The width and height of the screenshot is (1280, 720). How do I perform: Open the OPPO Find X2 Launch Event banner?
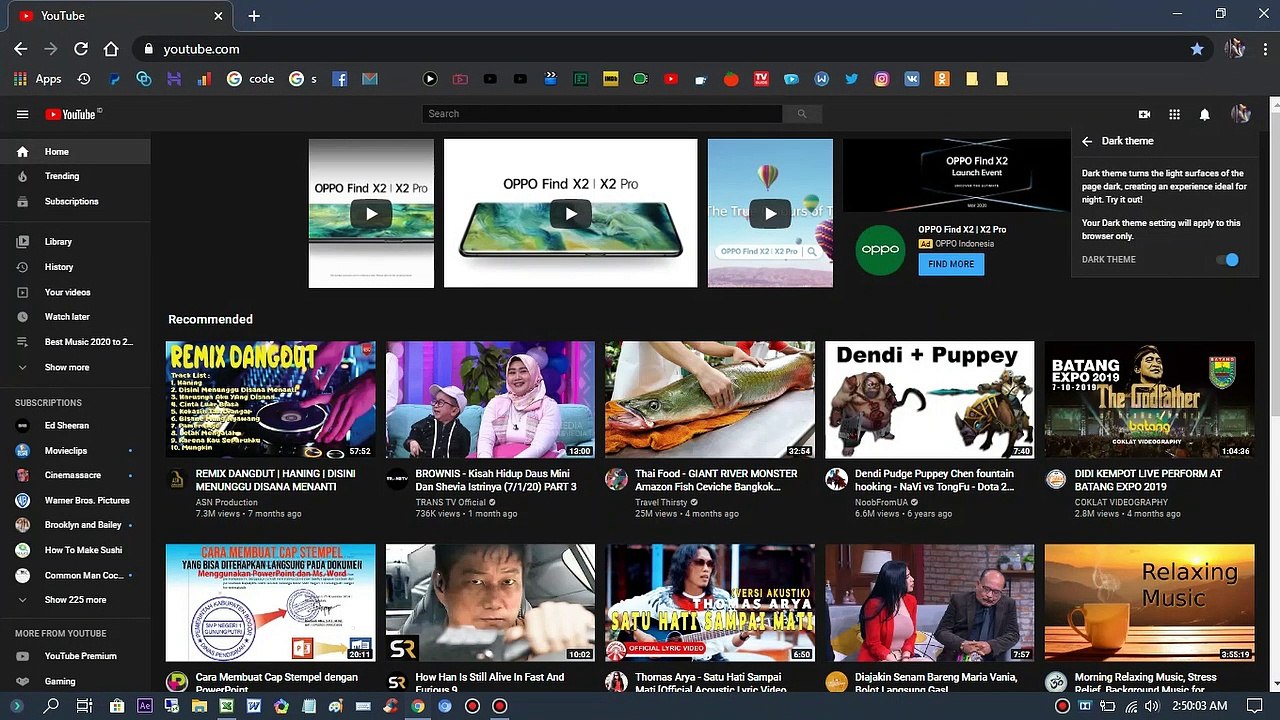(956, 175)
